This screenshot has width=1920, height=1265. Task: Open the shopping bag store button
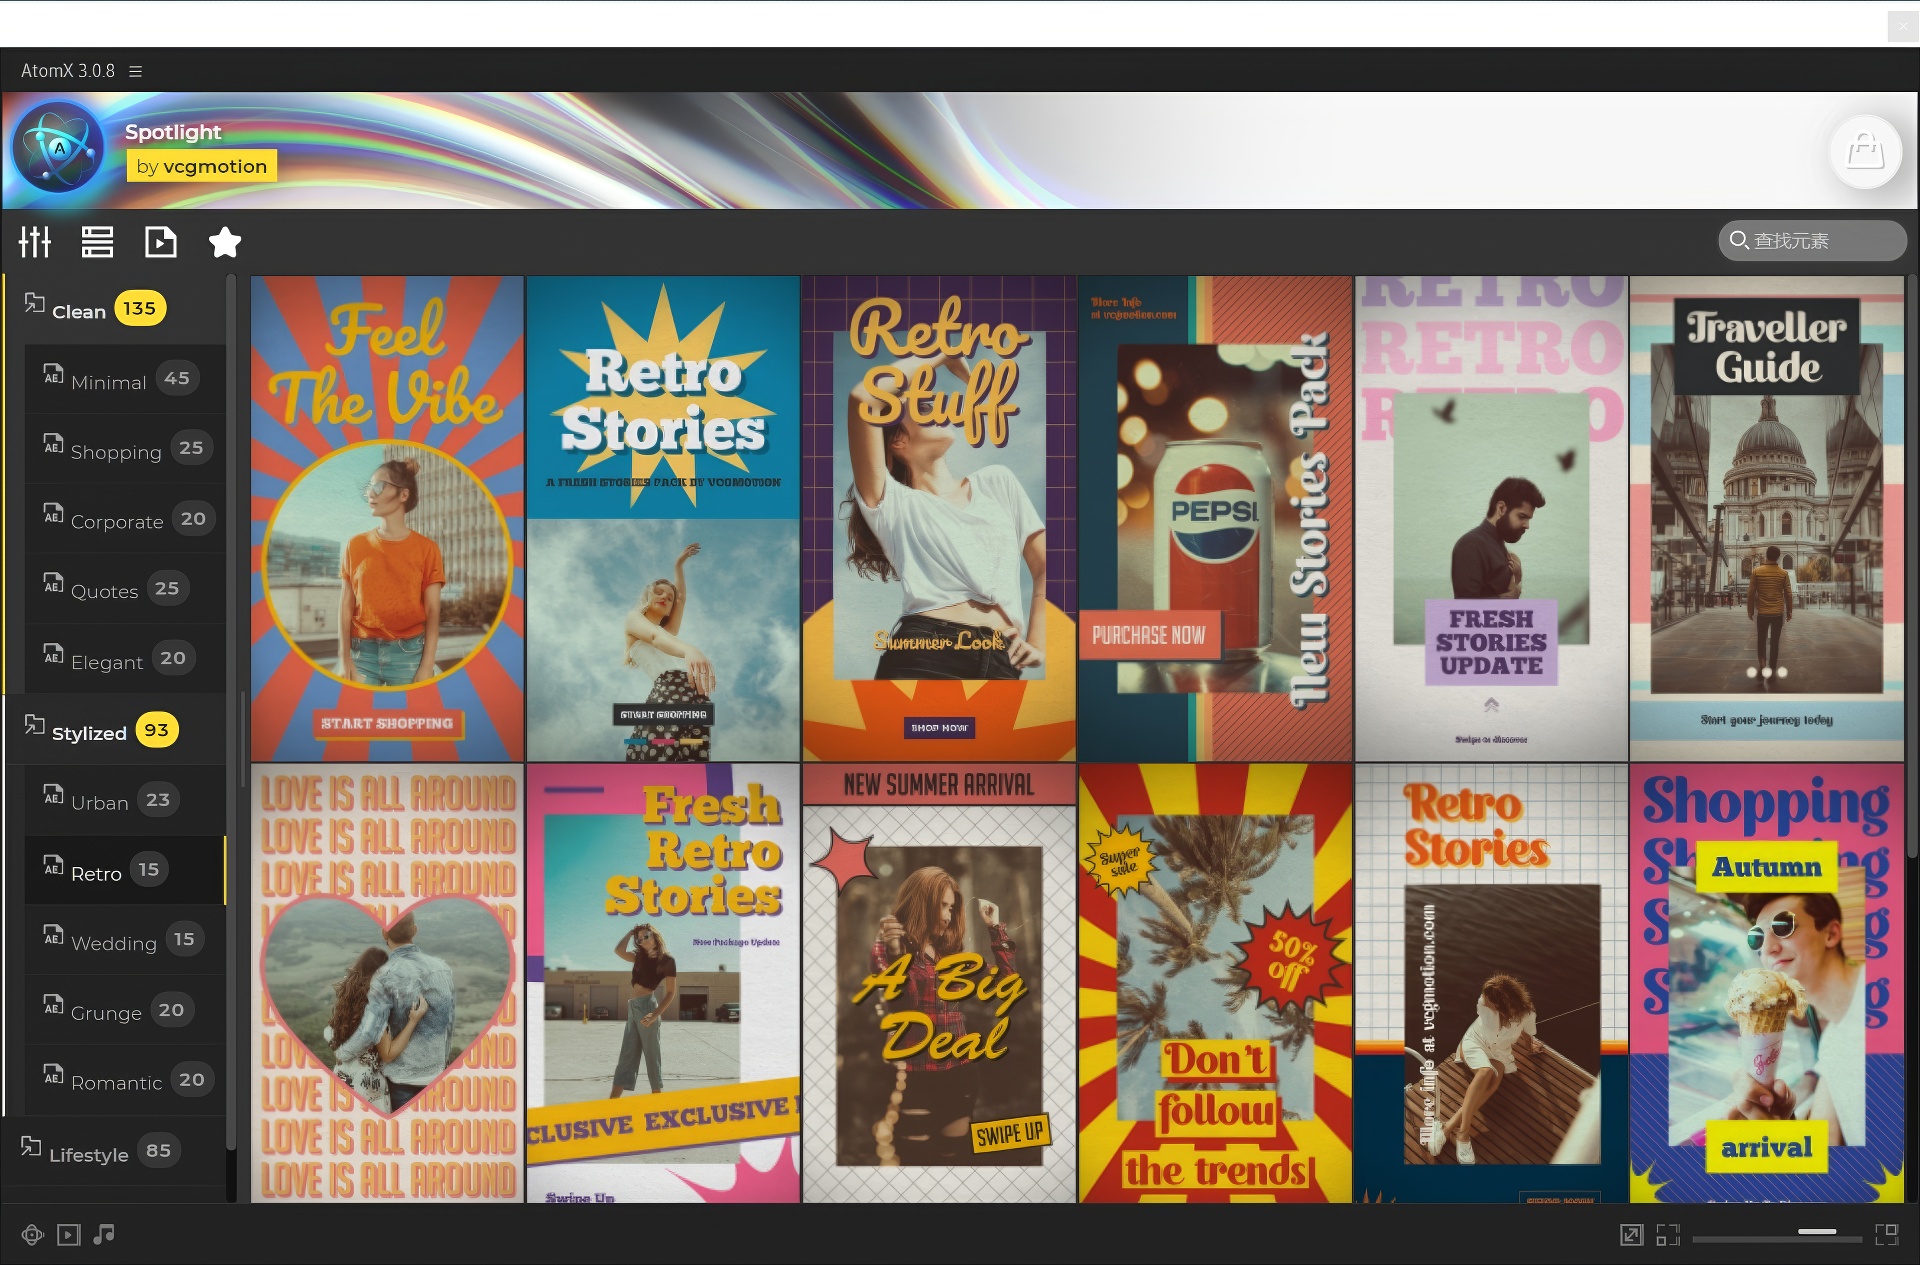[x=1865, y=152]
